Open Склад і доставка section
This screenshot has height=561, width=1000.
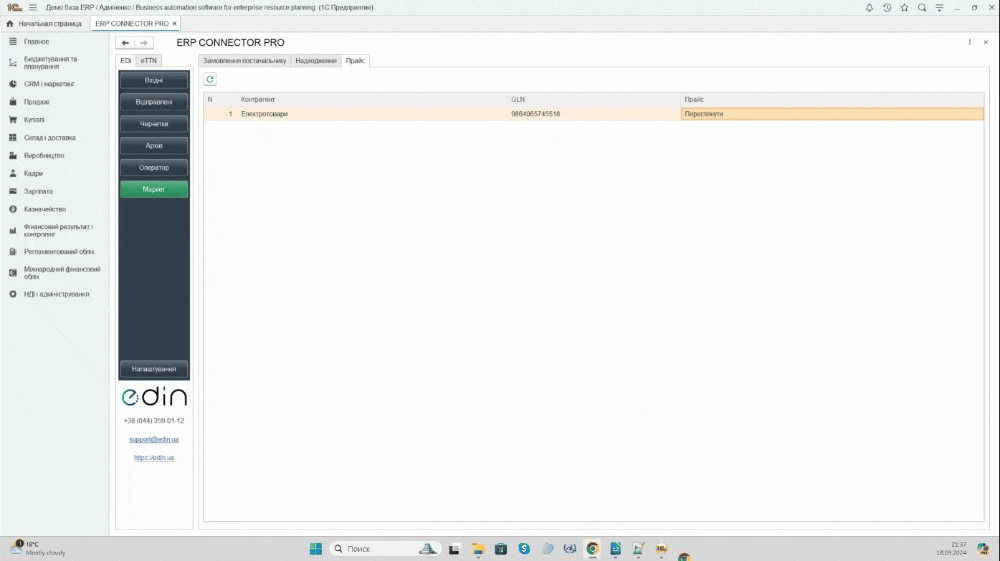pyautogui.click(x=49, y=138)
